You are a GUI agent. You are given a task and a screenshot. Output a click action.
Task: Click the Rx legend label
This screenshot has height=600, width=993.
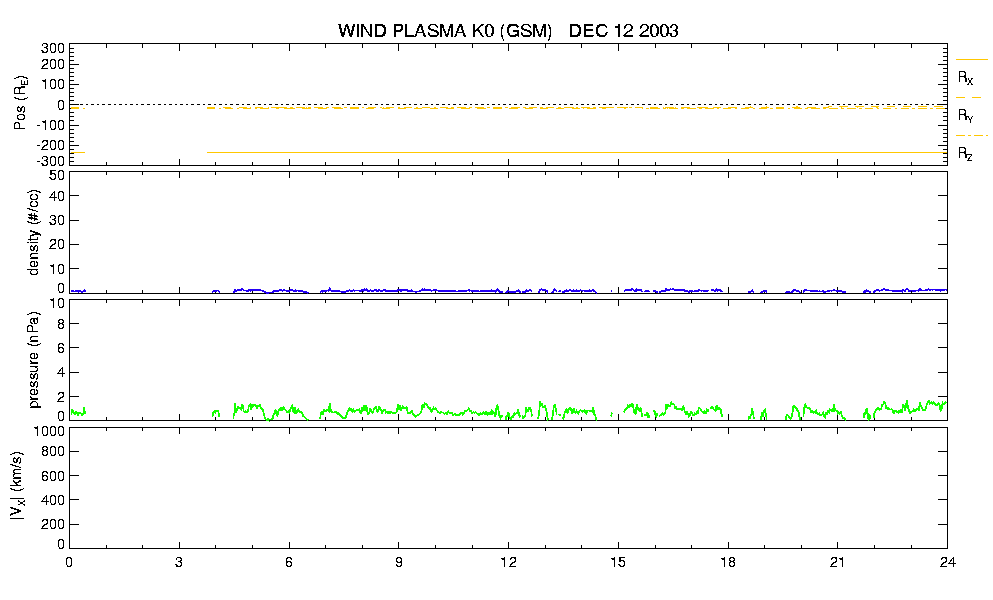click(965, 78)
